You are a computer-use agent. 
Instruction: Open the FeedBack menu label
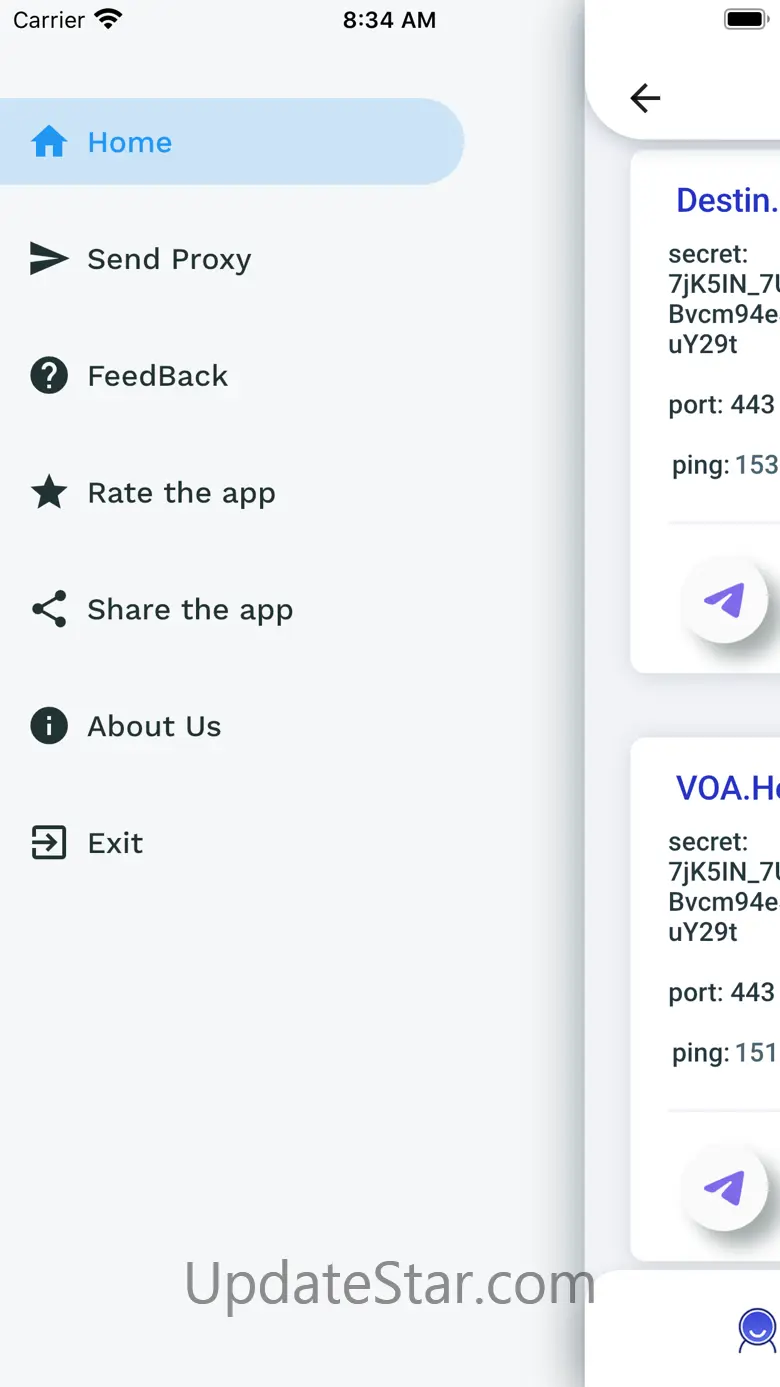pyautogui.click(x=157, y=376)
